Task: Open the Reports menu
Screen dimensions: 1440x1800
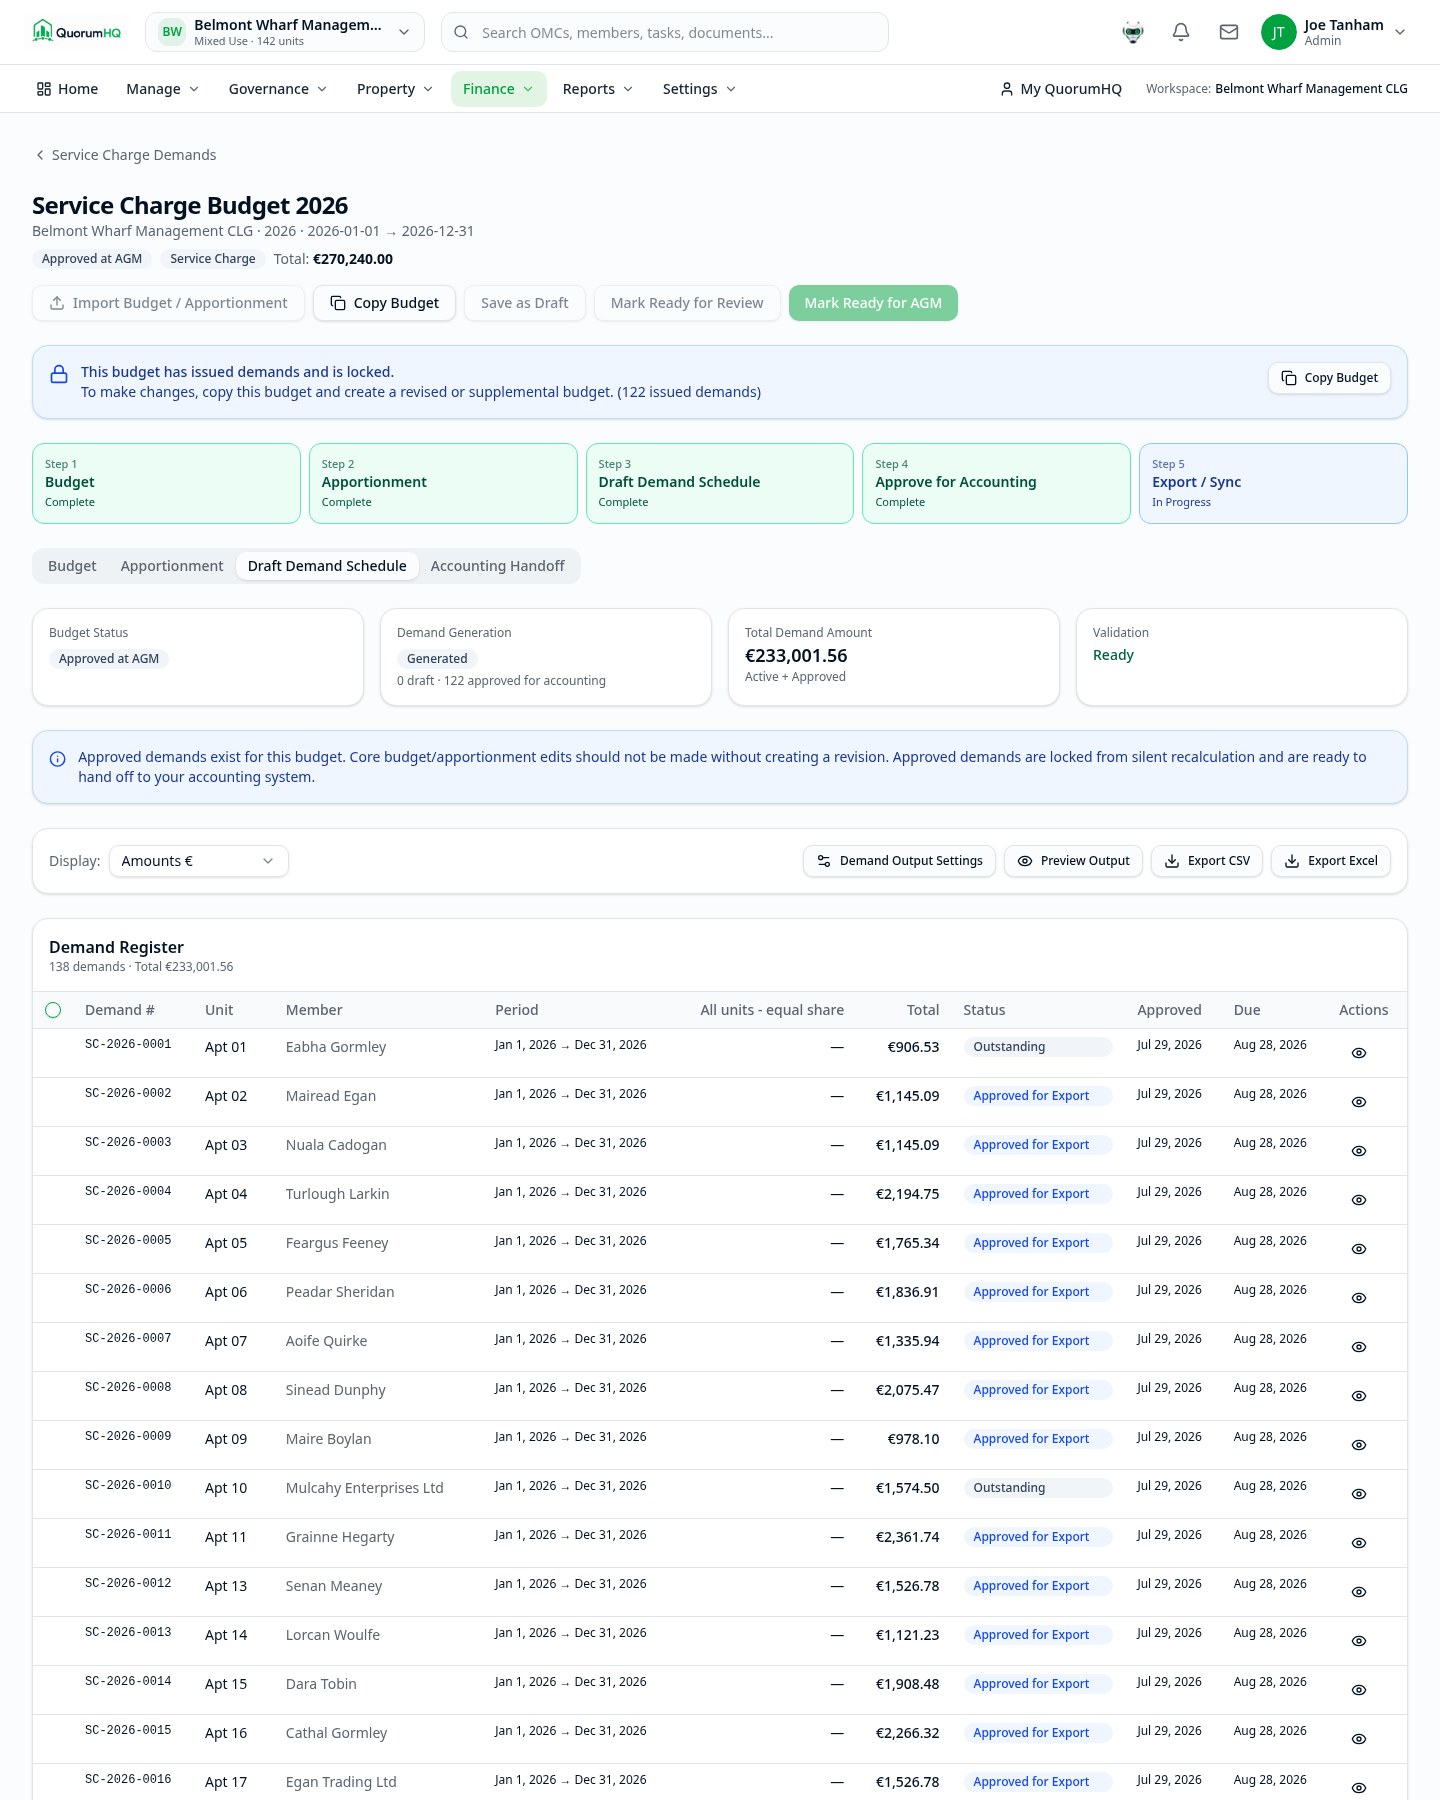Action: [598, 89]
